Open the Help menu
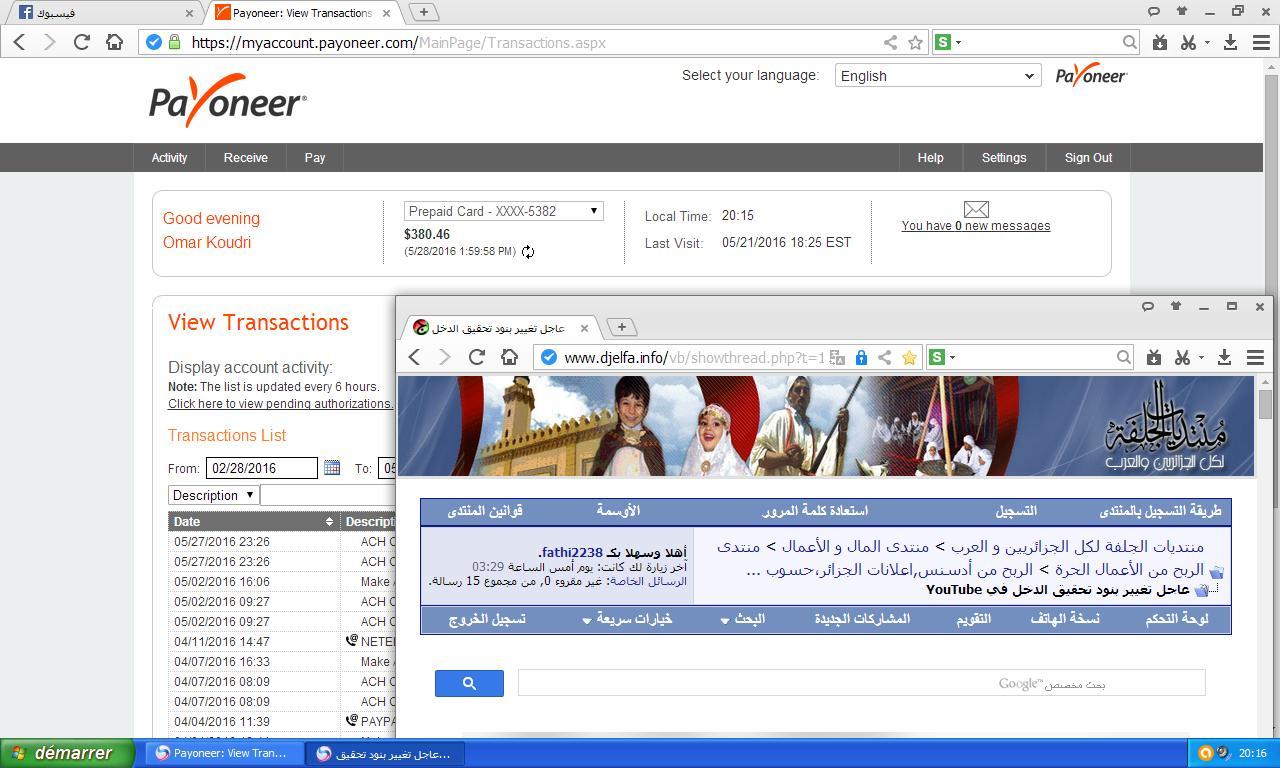 pyautogui.click(x=930, y=157)
